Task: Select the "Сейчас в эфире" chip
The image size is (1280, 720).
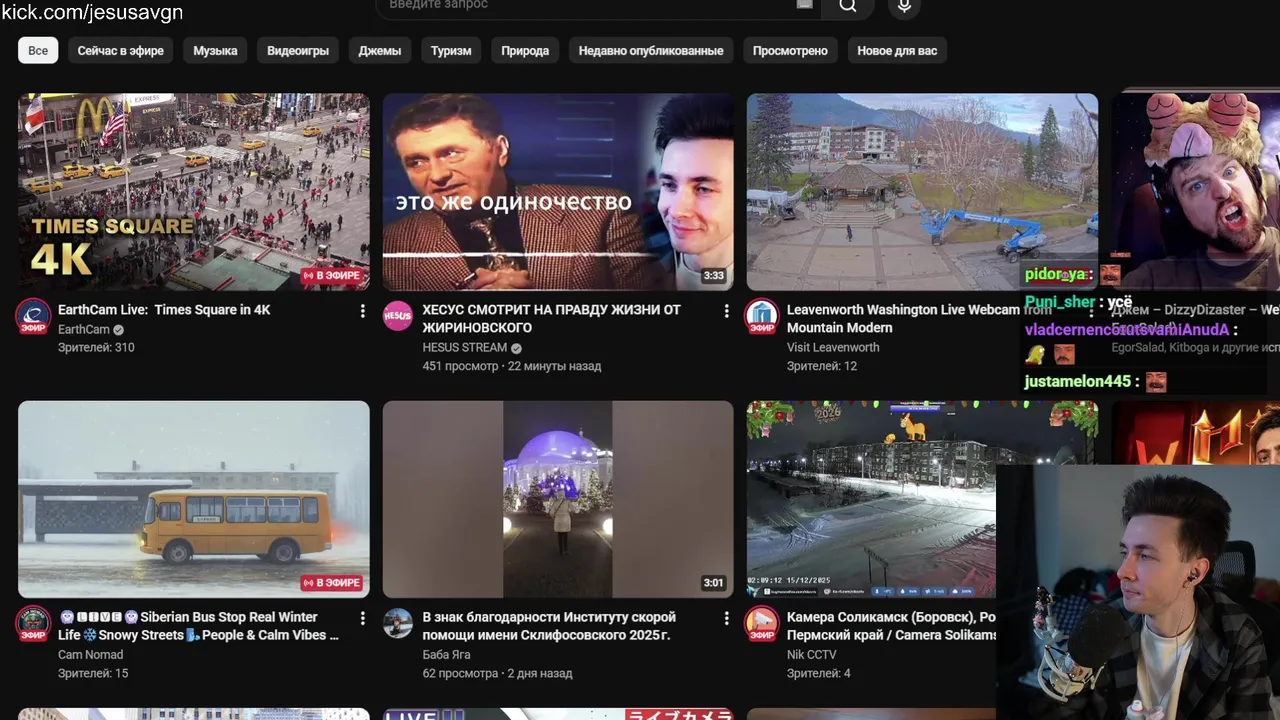Action: click(x=120, y=50)
